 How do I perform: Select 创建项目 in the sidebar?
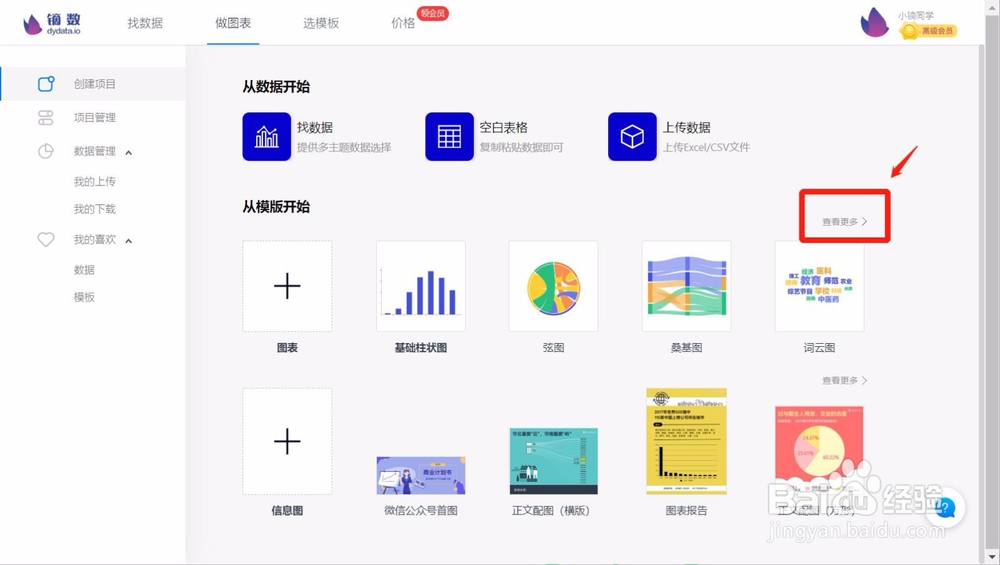pyautogui.click(x=94, y=84)
